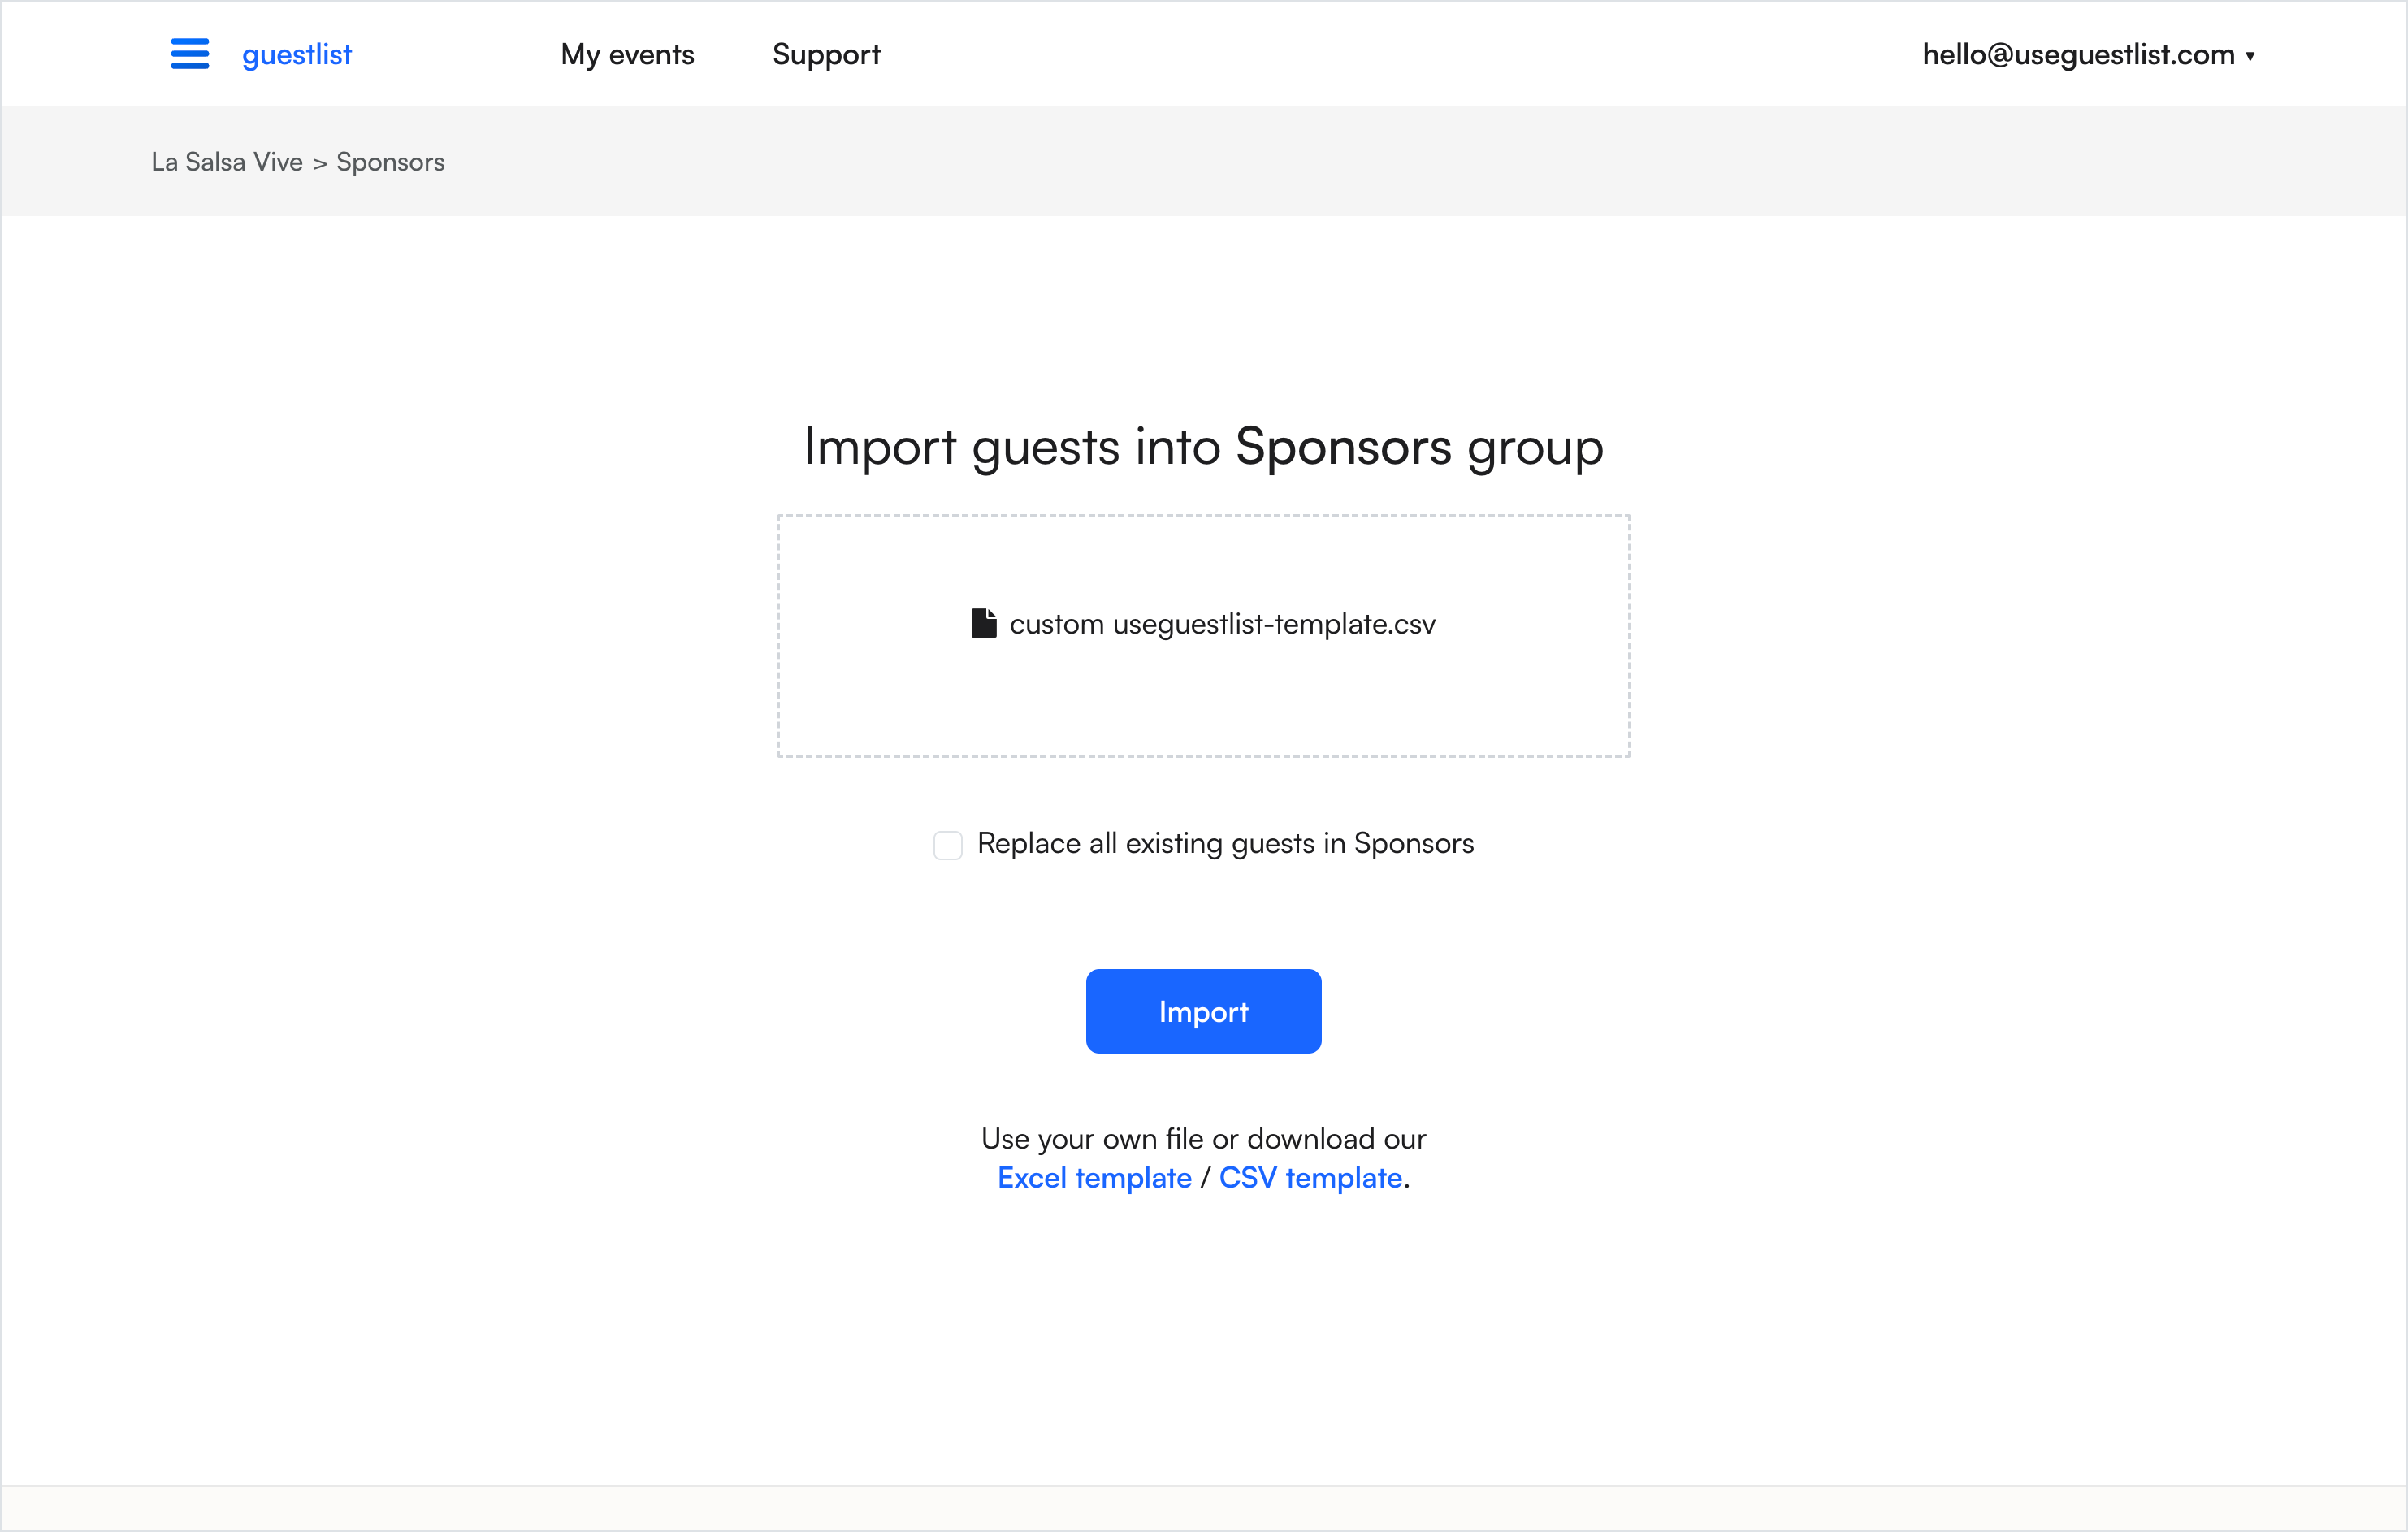Click the guestlist logo

point(296,54)
